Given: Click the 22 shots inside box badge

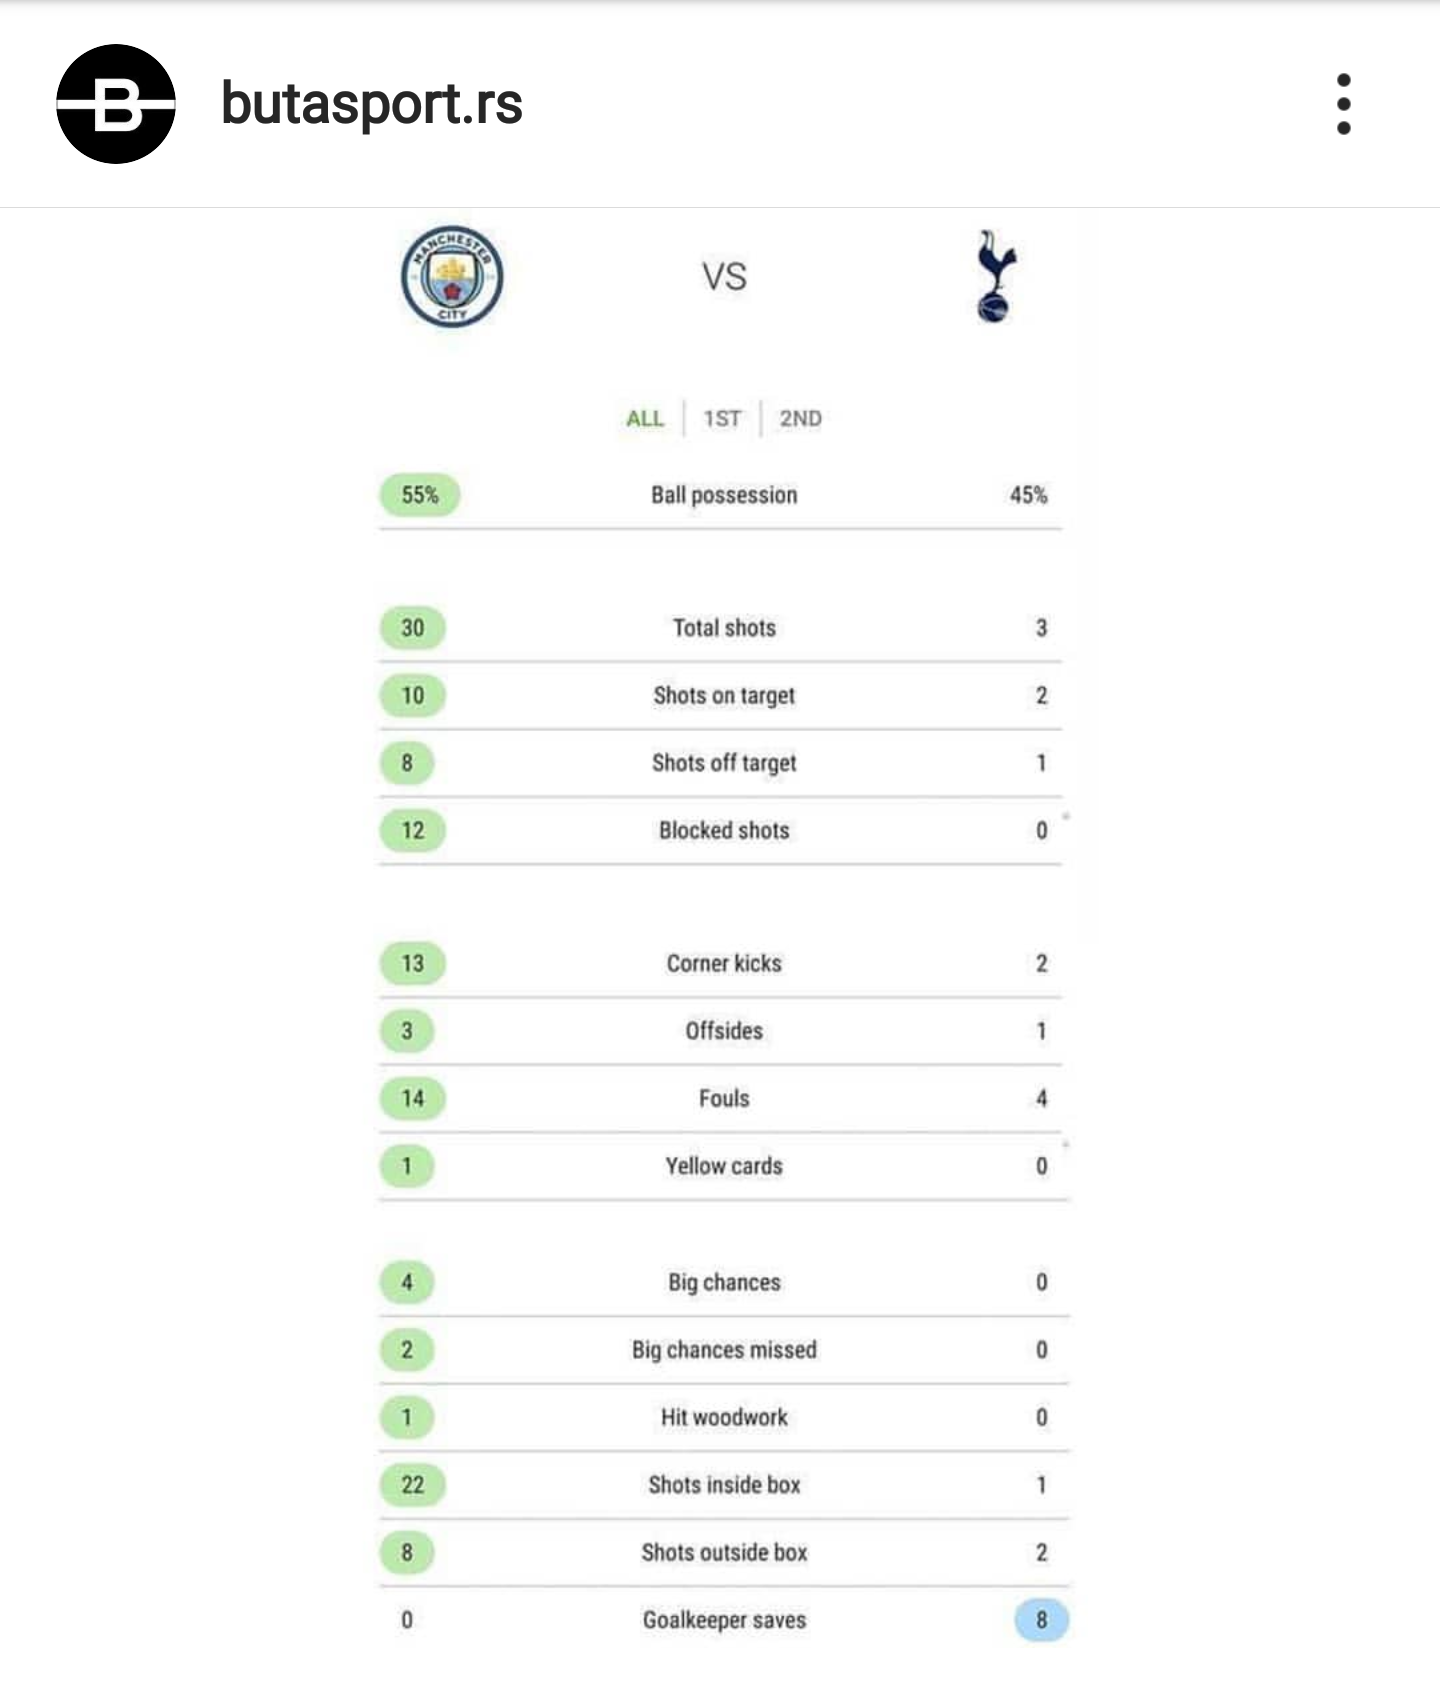Looking at the screenshot, I should tap(413, 1485).
